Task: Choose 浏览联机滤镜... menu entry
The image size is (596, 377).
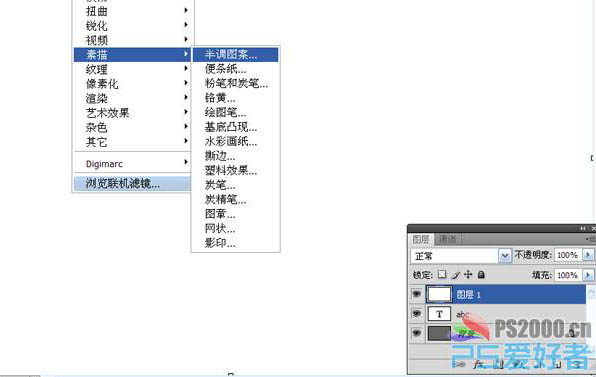Action: 132,184
